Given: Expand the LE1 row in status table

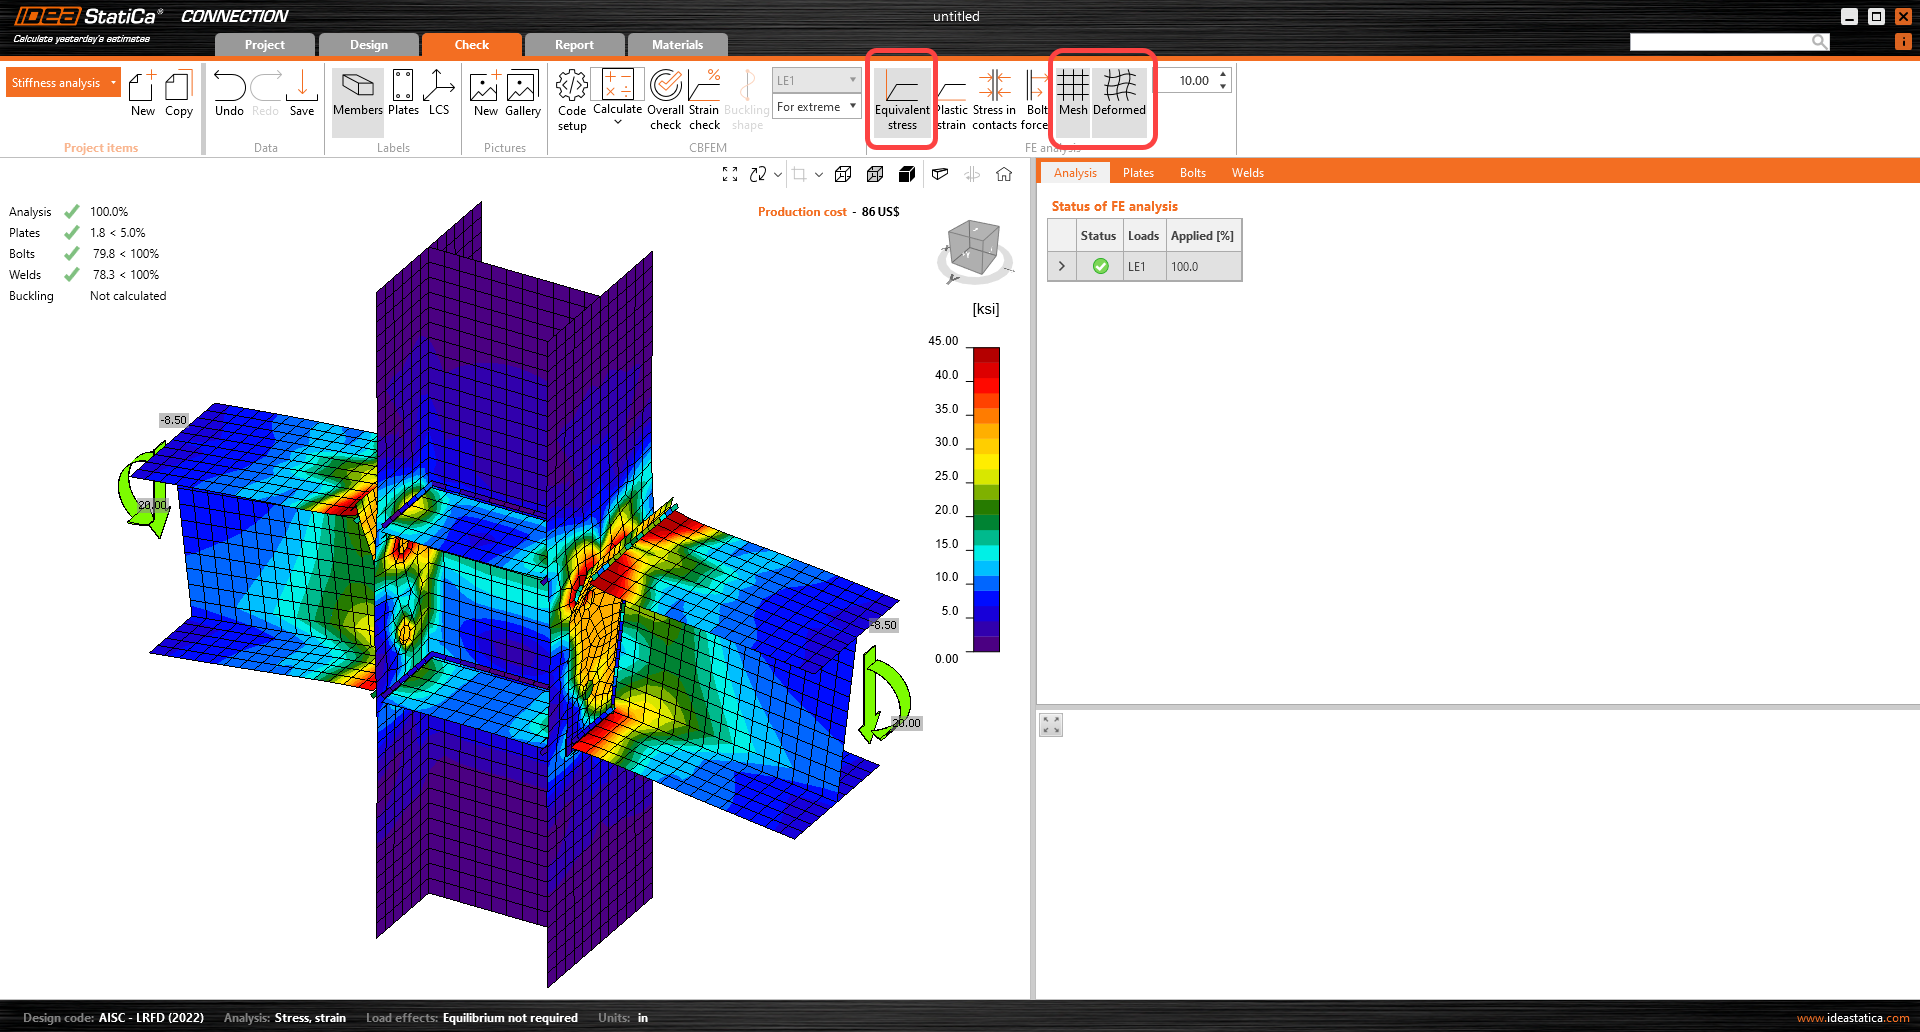Looking at the screenshot, I should click(x=1062, y=267).
